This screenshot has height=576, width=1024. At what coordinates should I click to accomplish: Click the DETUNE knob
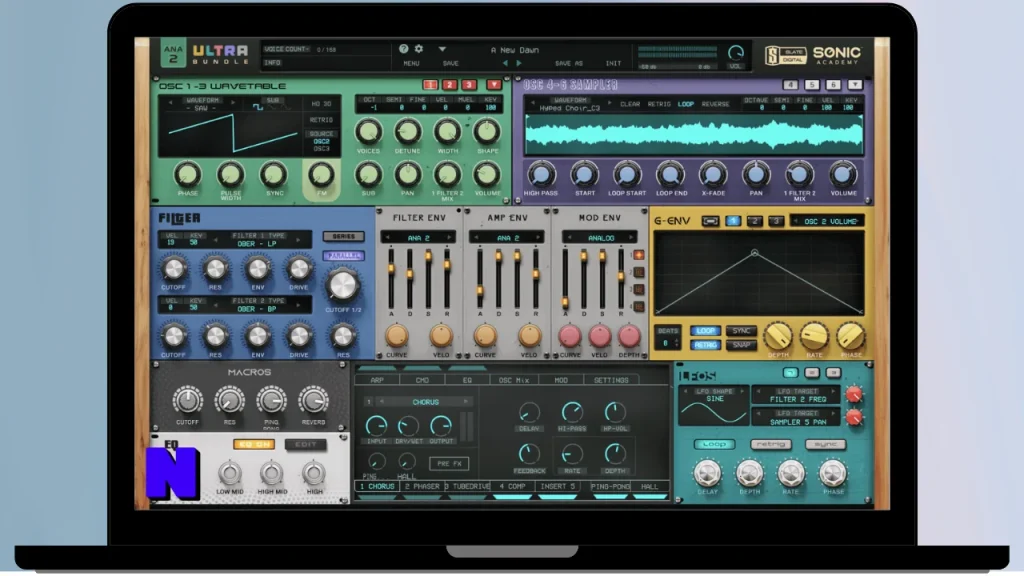coord(408,132)
